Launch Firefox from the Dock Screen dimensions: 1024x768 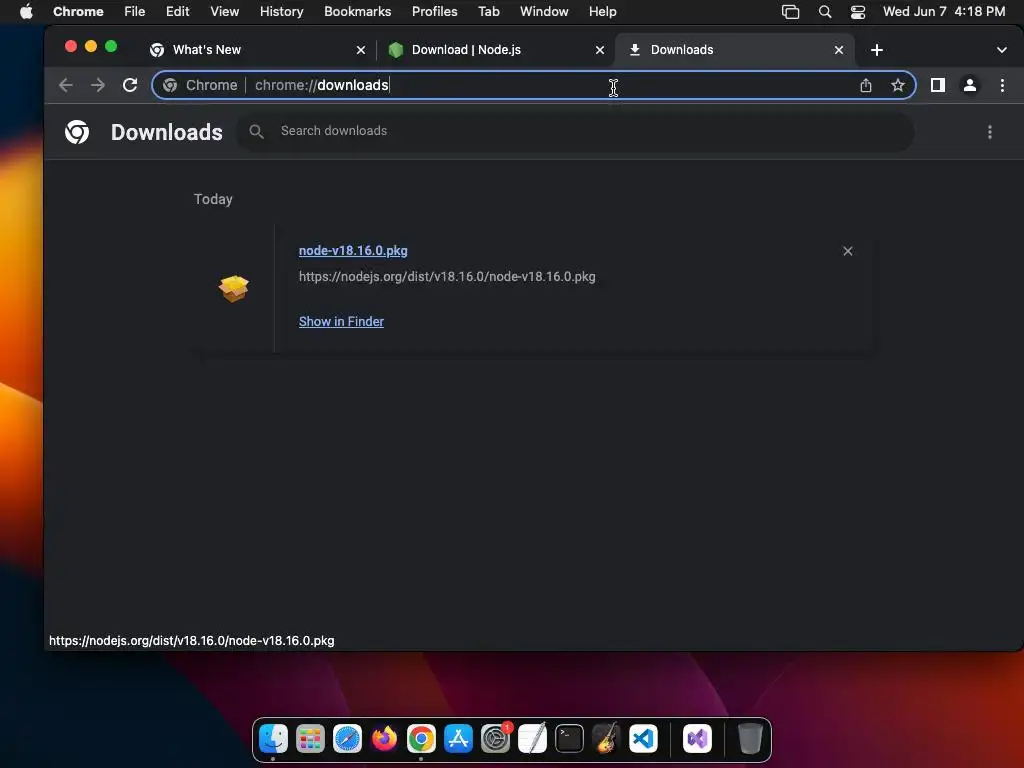pyautogui.click(x=384, y=739)
